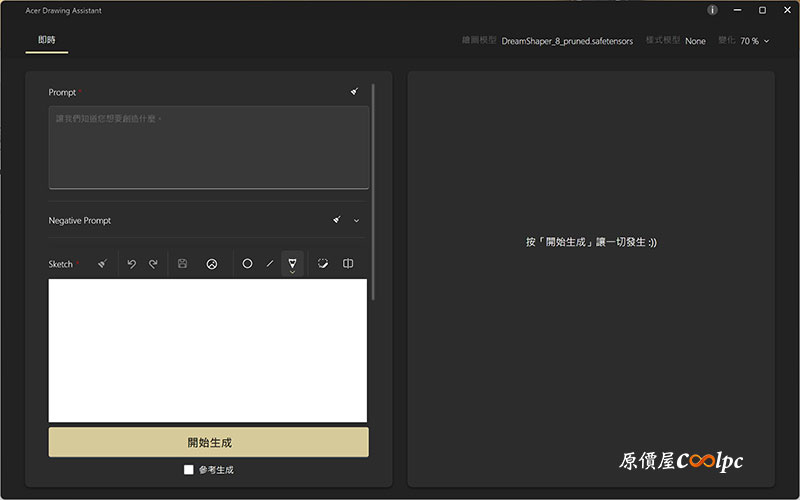
Task: Click the import image icon in Sketch toolbar
Action: click(212, 264)
